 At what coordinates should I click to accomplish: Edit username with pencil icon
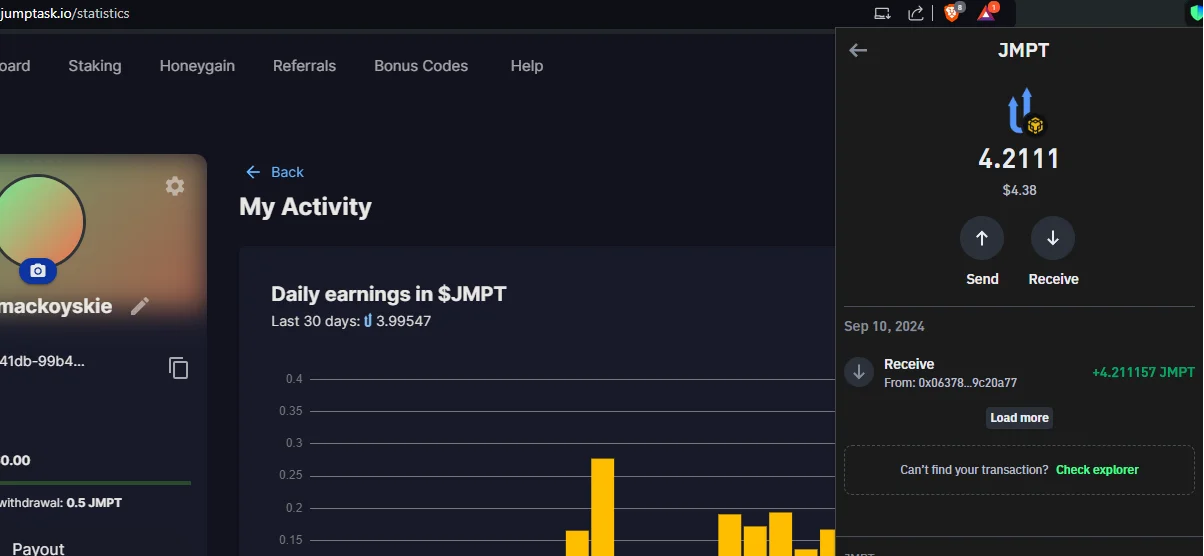(140, 306)
